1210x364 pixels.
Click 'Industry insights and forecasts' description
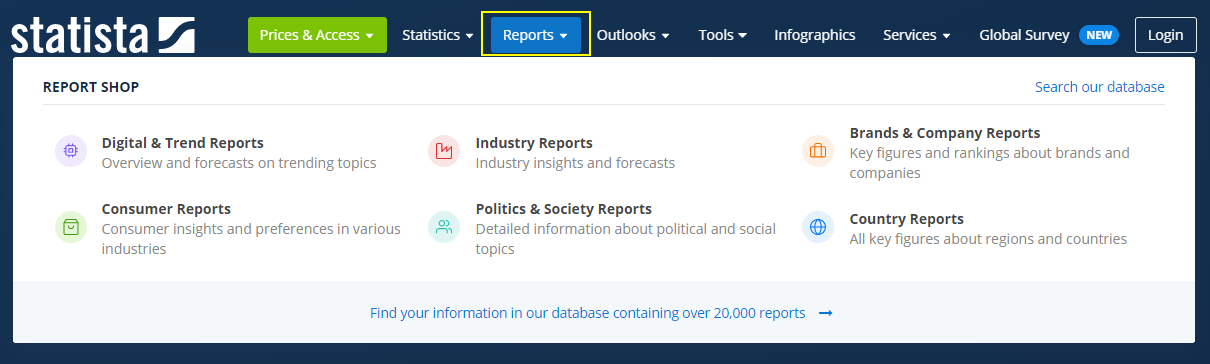(x=575, y=163)
